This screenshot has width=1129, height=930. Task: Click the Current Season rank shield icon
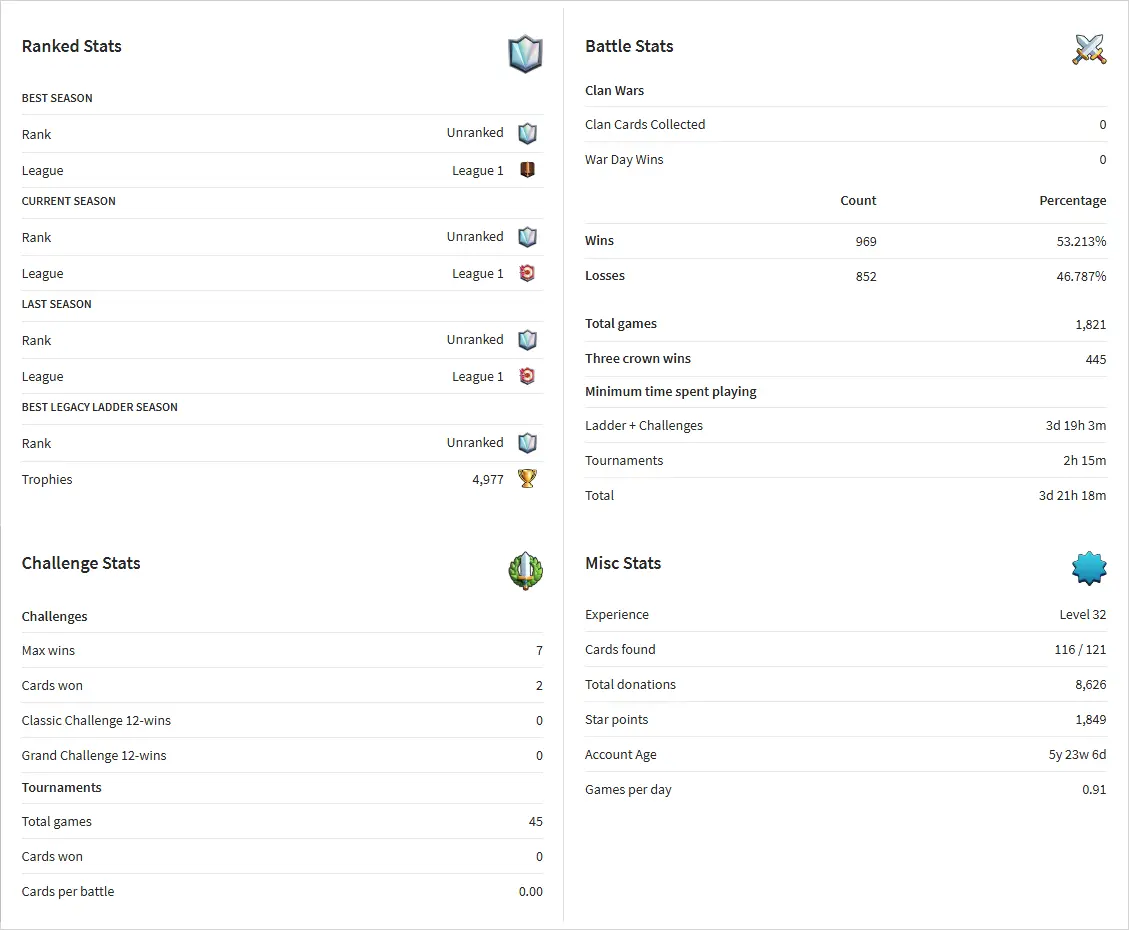tap(527, 237)
